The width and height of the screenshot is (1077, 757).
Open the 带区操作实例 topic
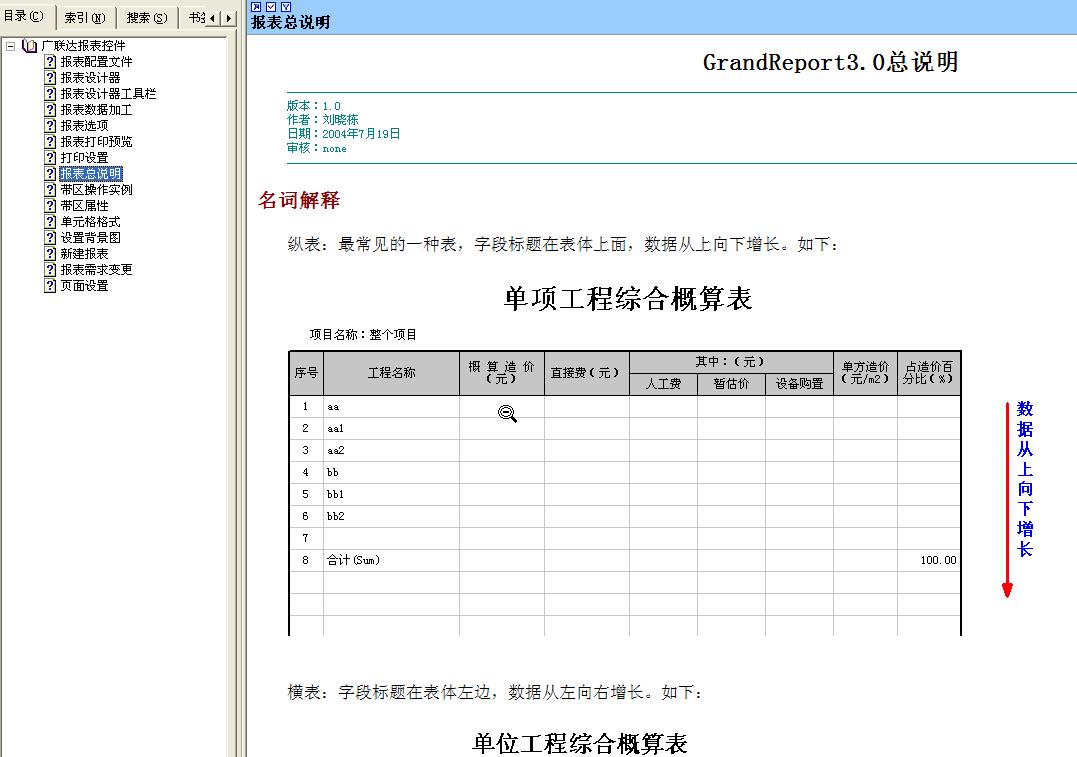pos(96,190)
